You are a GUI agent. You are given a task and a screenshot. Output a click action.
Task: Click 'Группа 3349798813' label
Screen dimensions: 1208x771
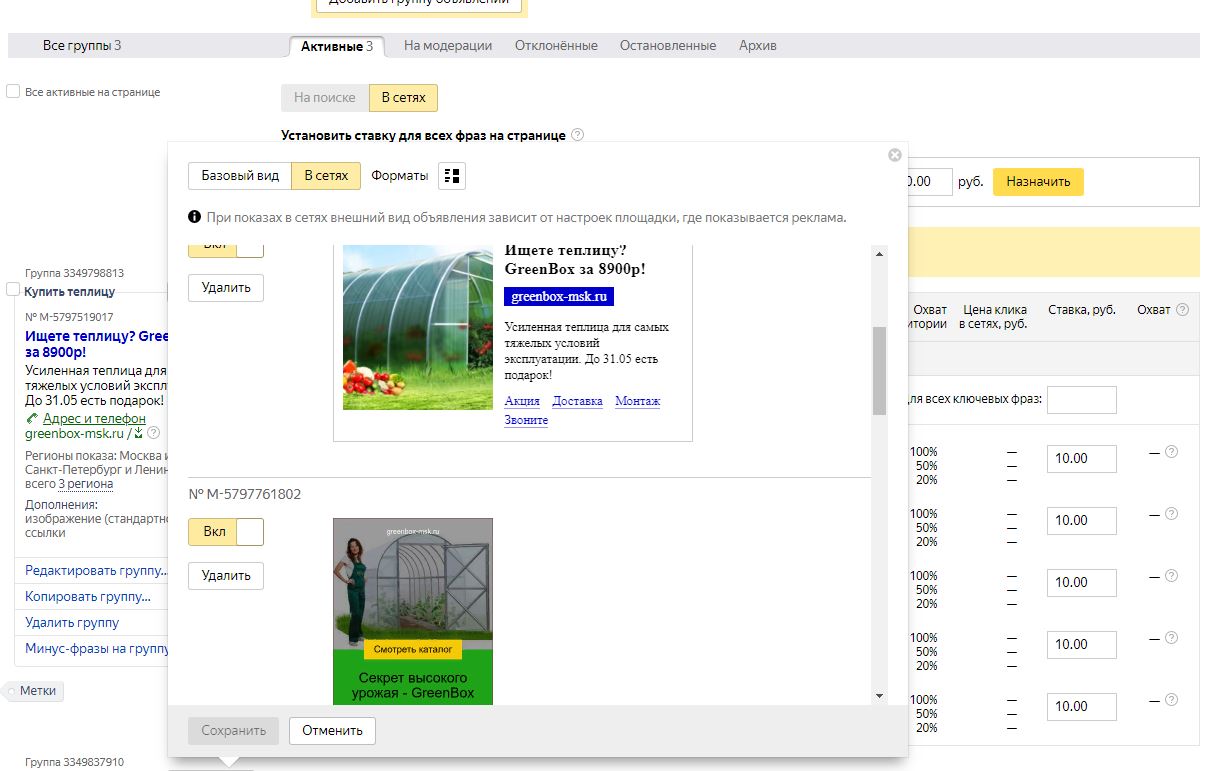74,273
